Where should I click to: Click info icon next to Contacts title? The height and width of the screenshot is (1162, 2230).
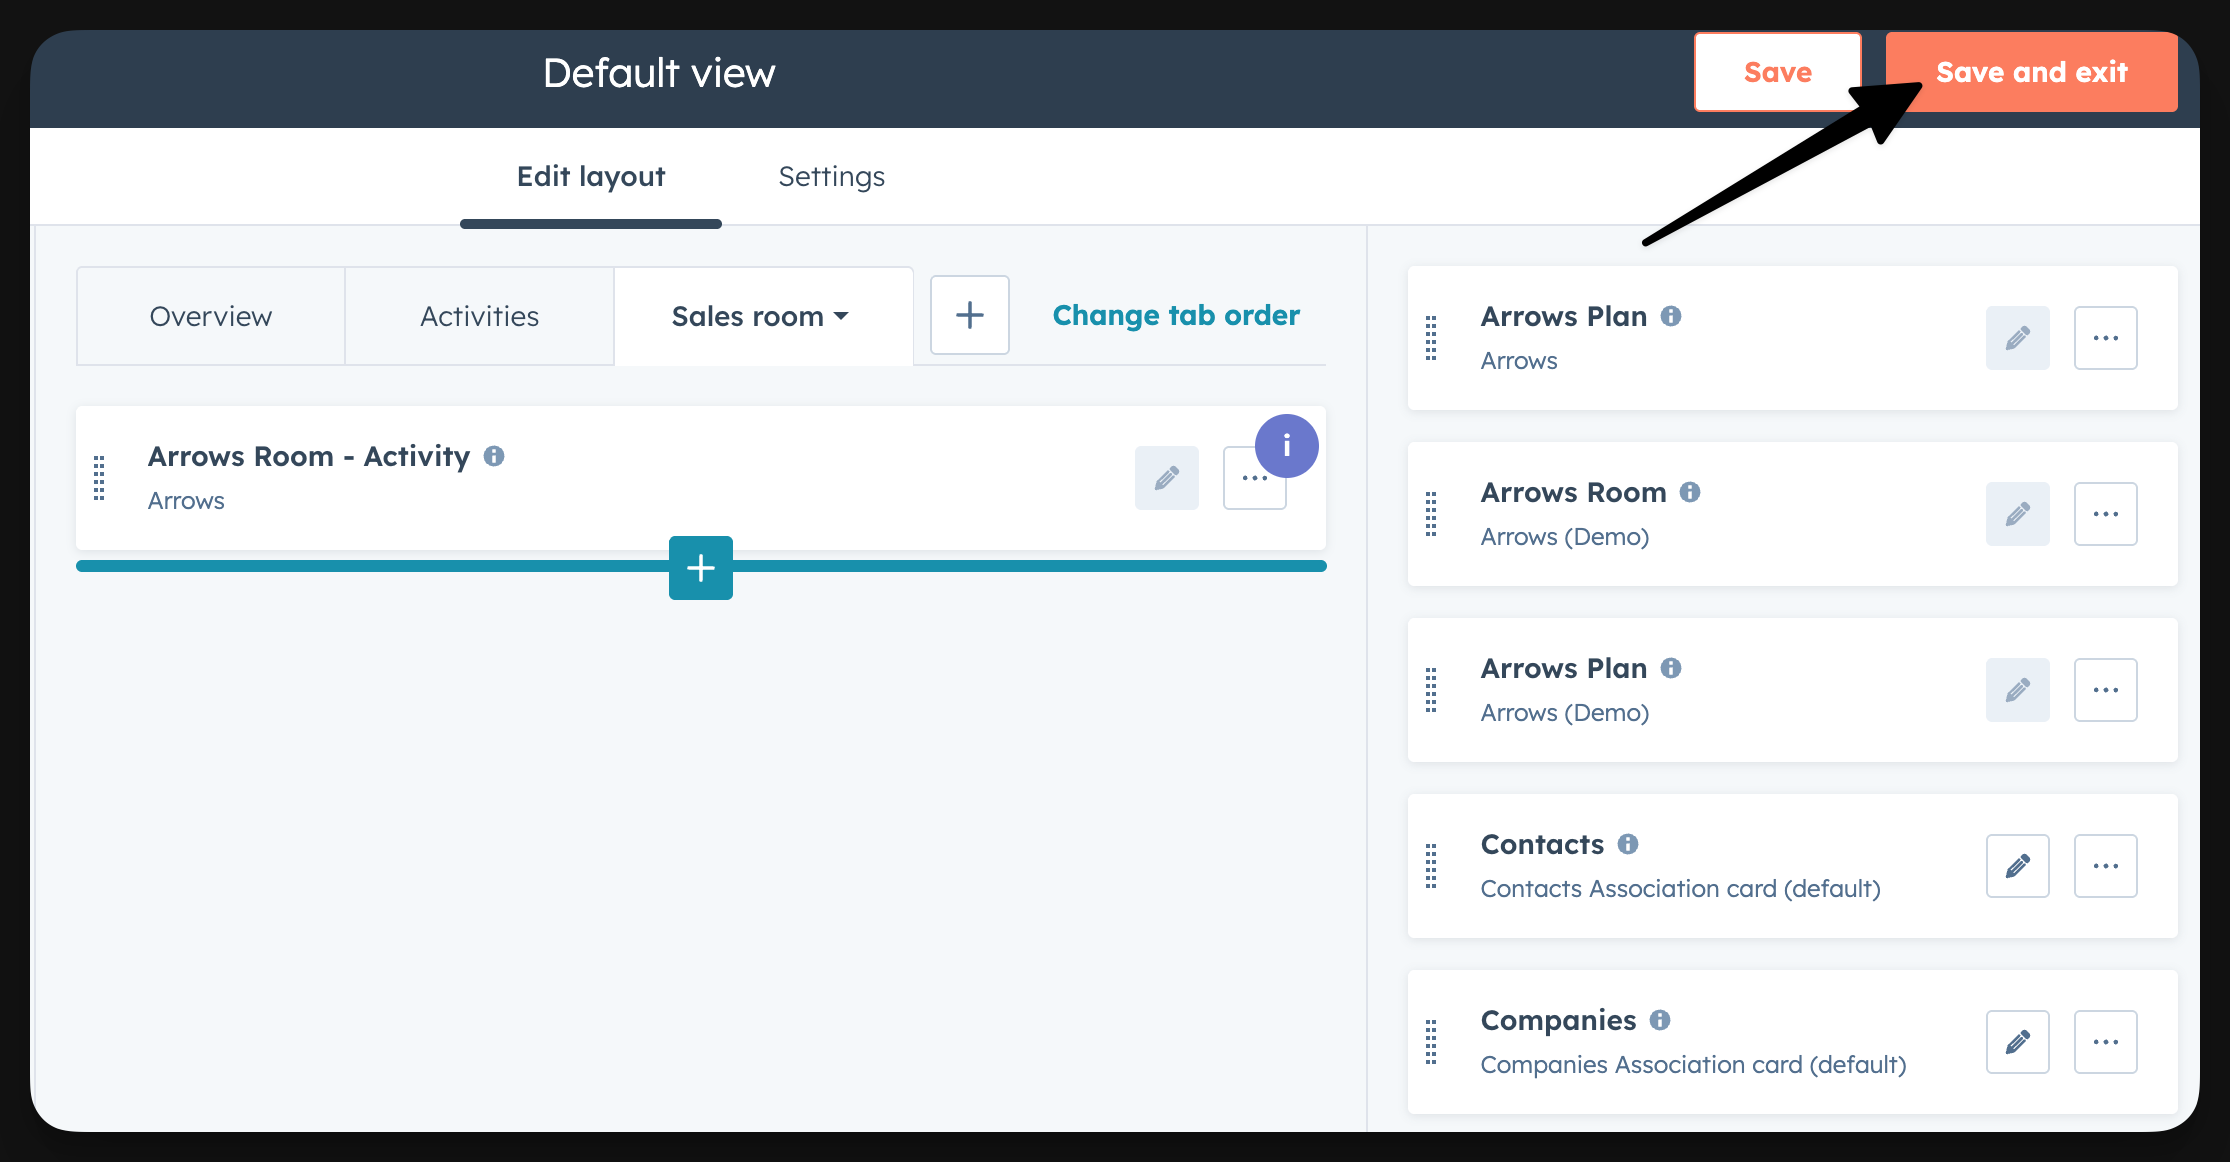(1628, 844)
